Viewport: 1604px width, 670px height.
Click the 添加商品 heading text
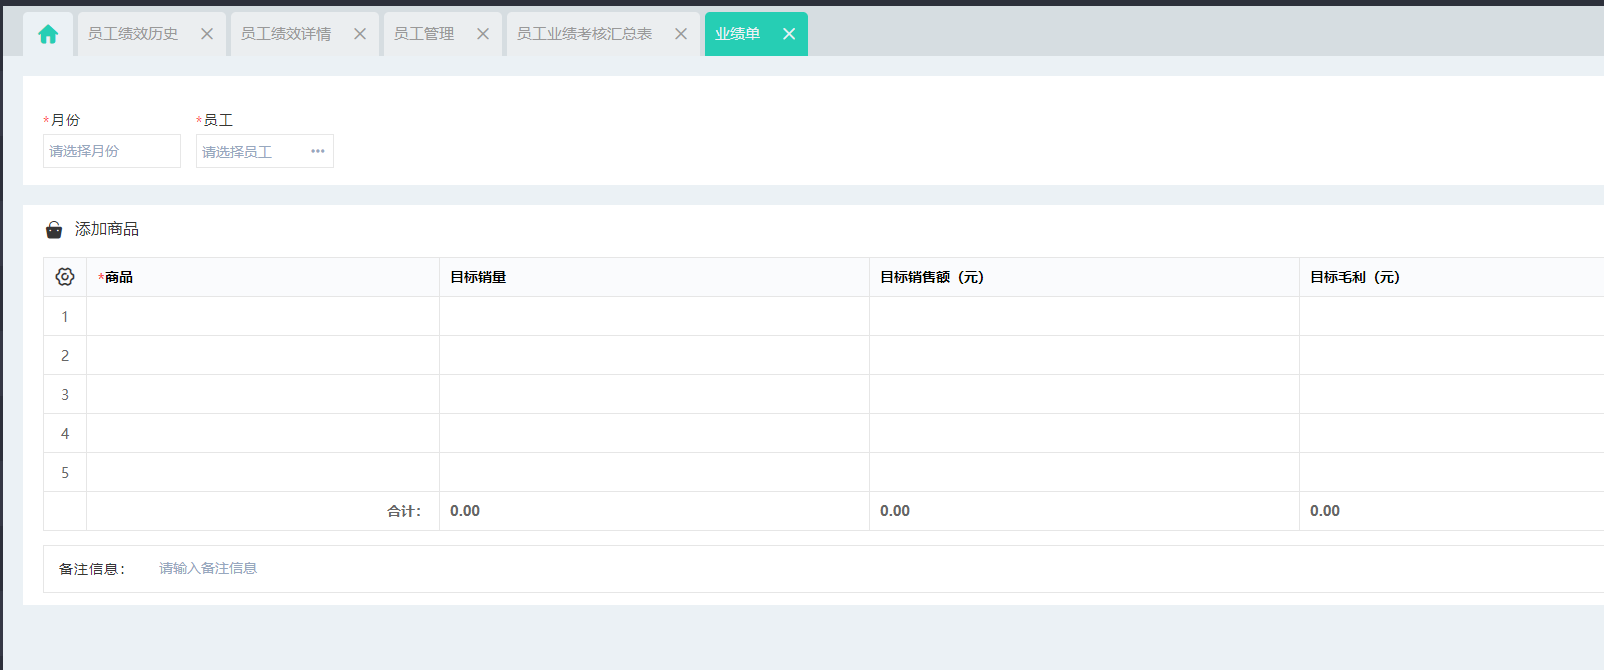(107, 229)
